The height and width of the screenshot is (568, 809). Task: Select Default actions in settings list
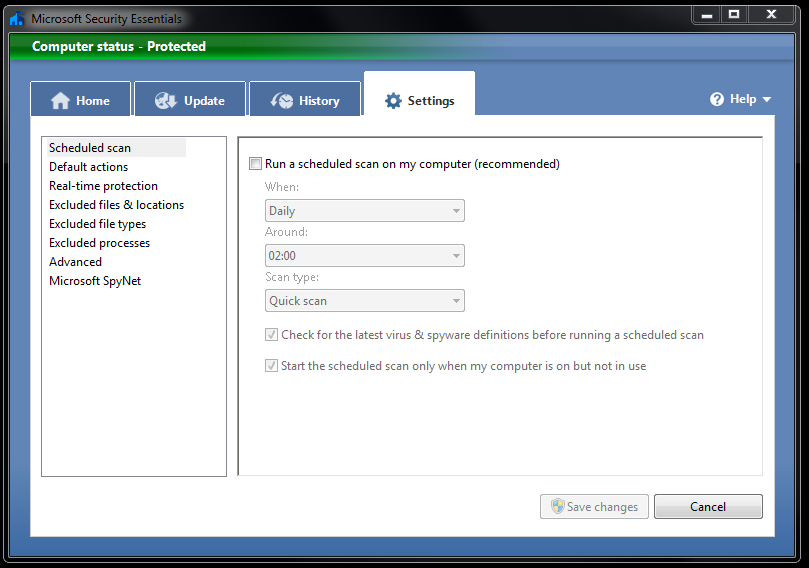(89, 167)
